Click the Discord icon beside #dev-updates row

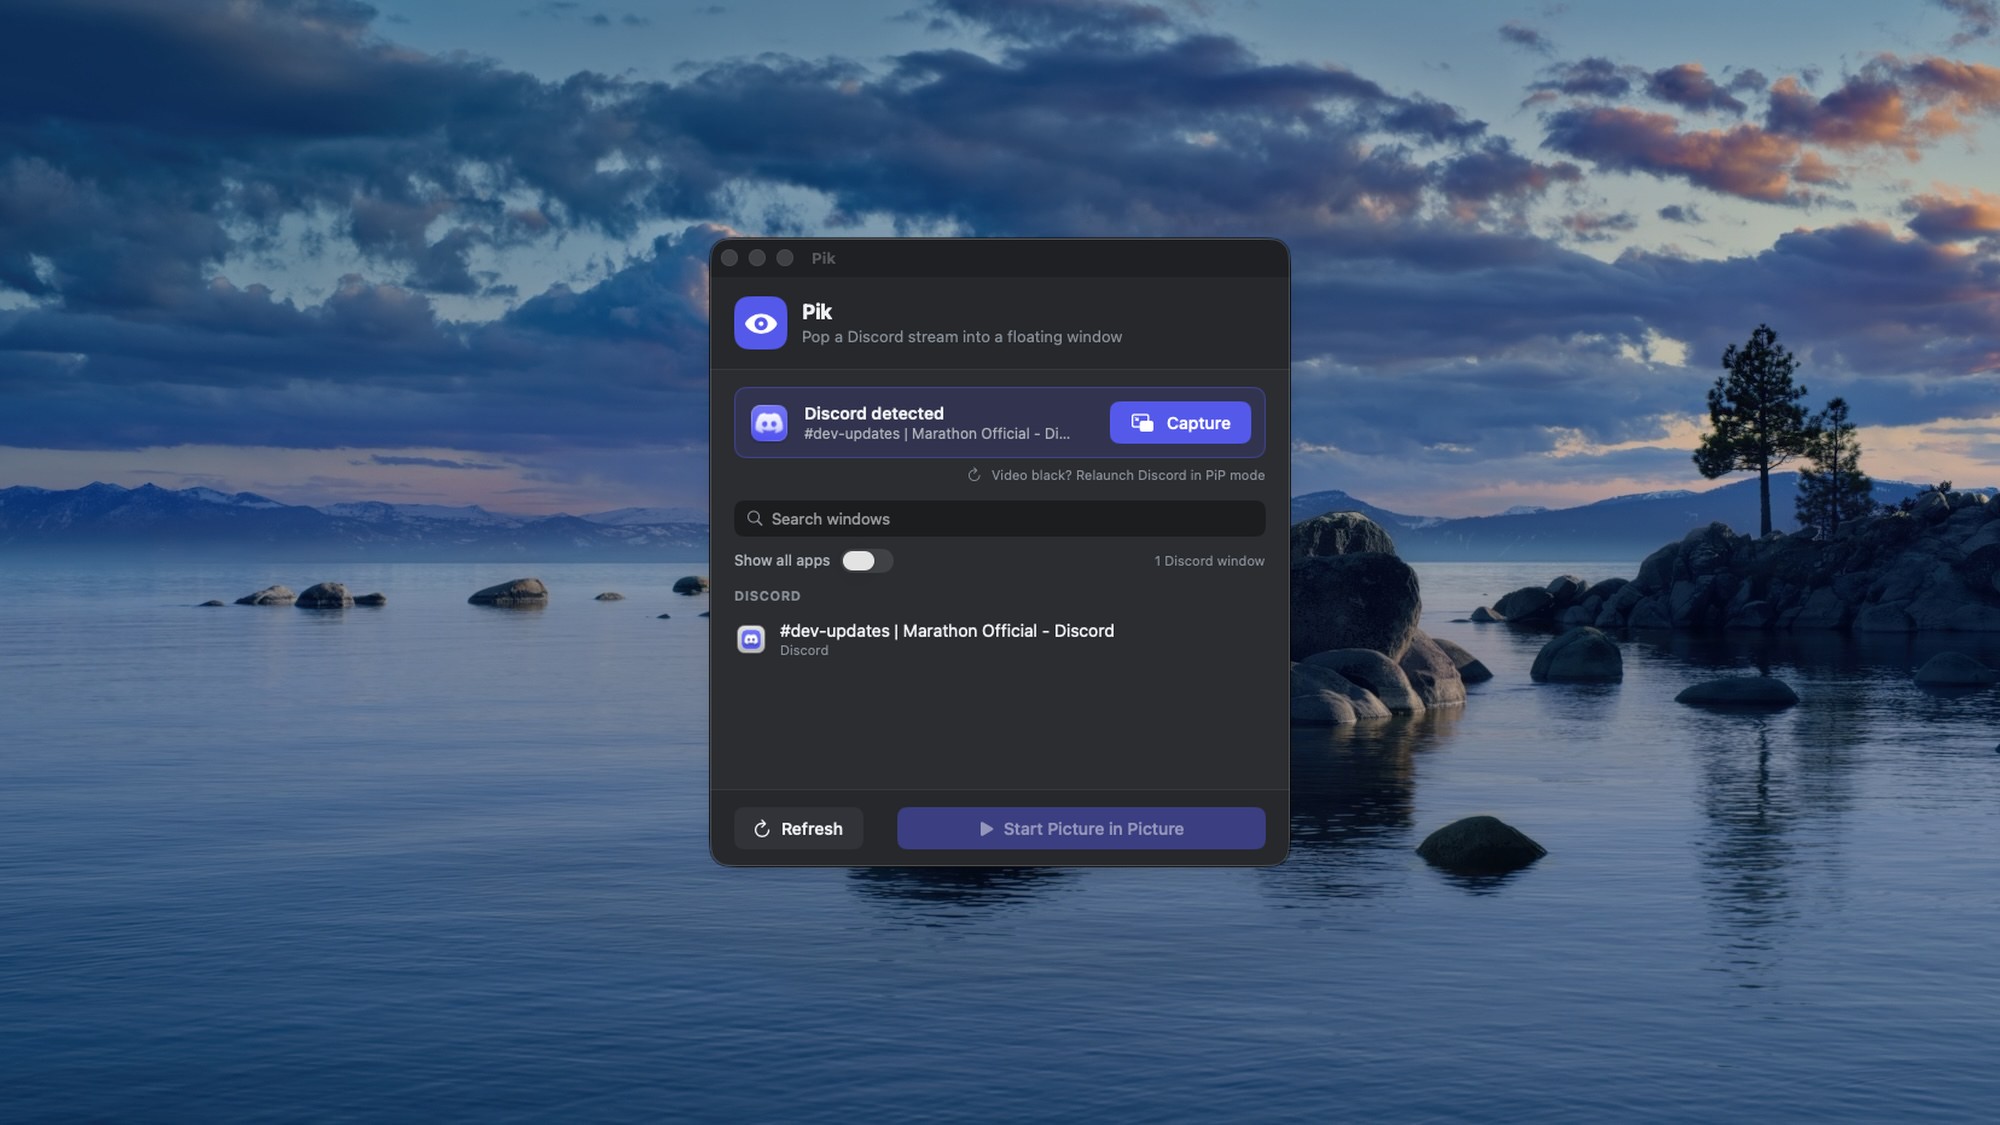point(751,639)
